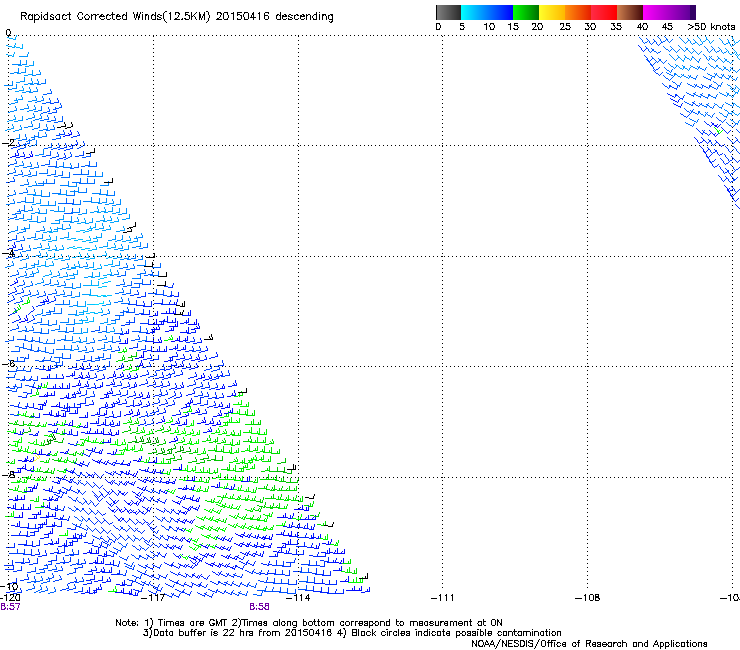Select the magenta 40–45 knot legend segment
Viewport: 740px width, 650px height.
point(656,12)
